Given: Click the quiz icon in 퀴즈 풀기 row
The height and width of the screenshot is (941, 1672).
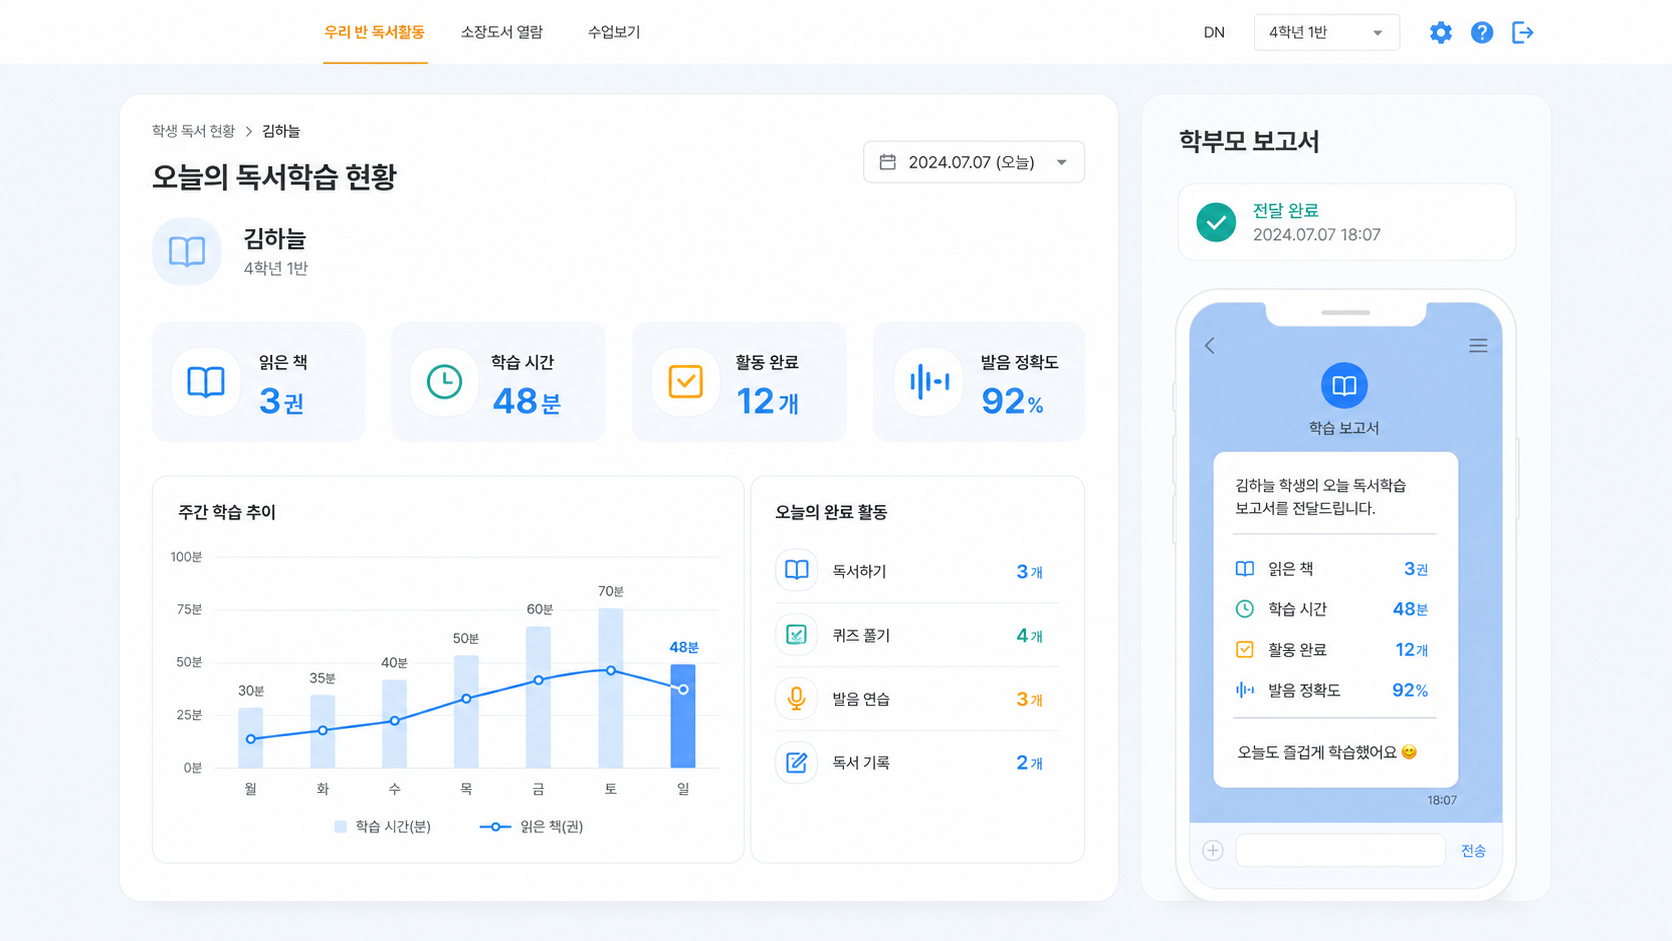Looking at the screenshot, I should (796, 635).
